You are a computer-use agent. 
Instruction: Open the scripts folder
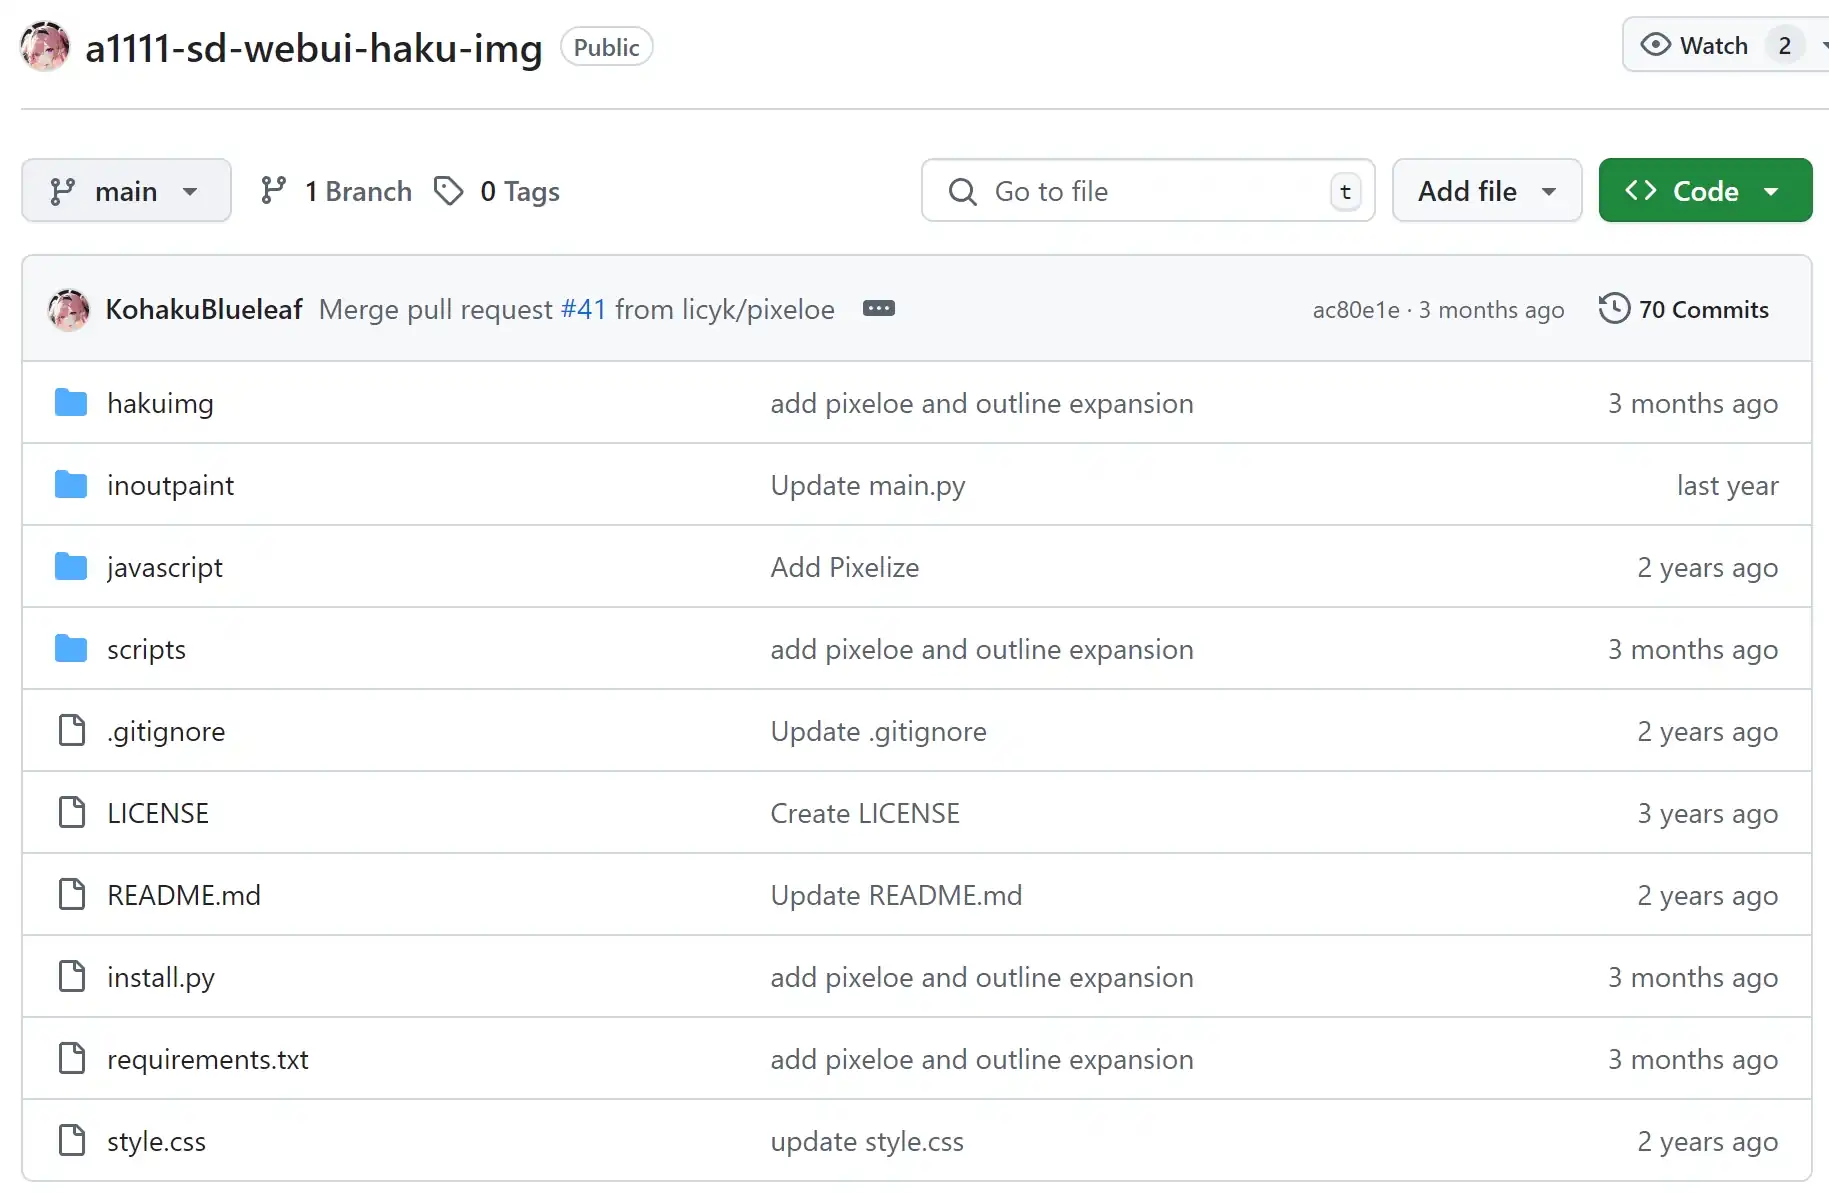(146, 649)
